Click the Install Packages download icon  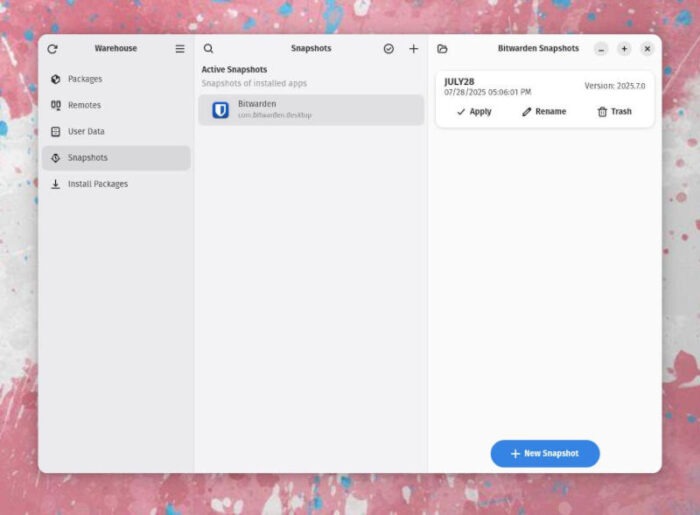(x=56, y=184)
